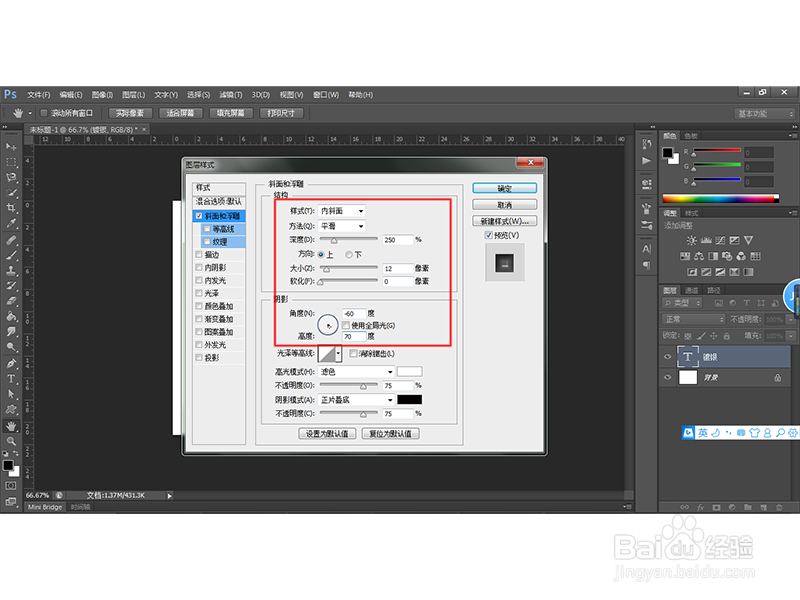The image size is (800, 600).
Task: Click the 适合屏幕 button
Action: pyautogui.click(x=180, y=113)
